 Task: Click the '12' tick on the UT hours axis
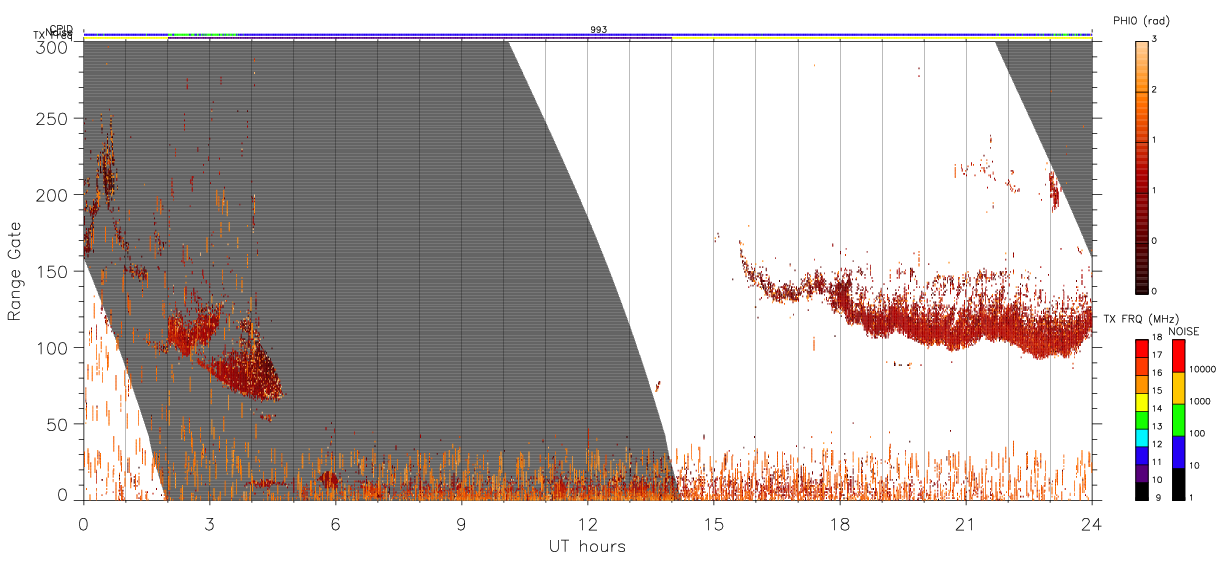click(x=587, y=523)
